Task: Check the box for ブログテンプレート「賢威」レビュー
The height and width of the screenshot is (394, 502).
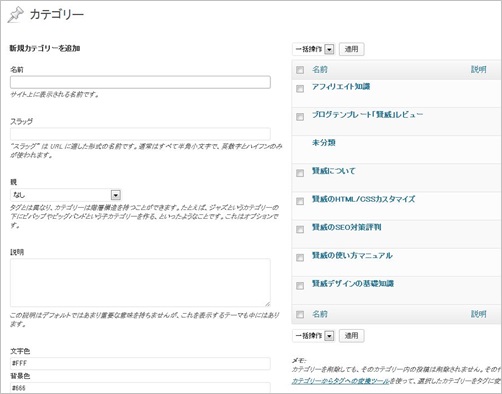Action: [x=300, y=117]
